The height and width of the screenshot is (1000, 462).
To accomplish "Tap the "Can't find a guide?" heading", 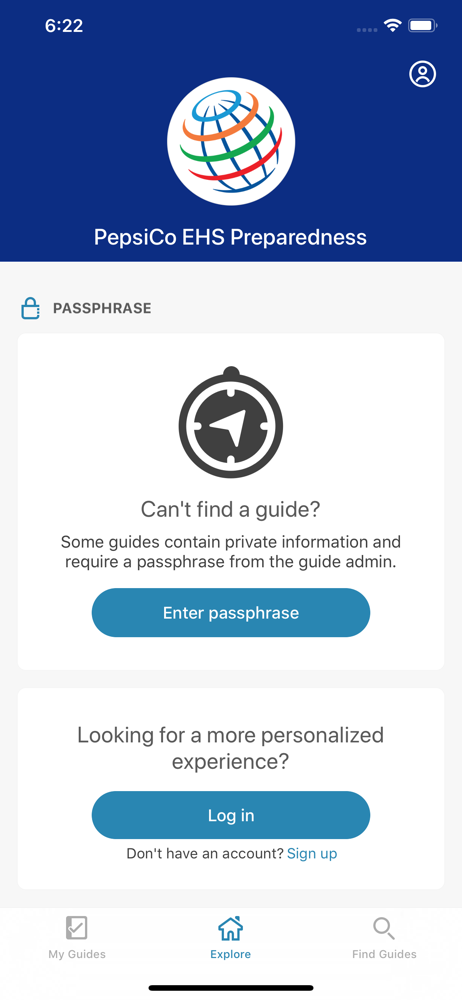I will (x=230, y=510).
